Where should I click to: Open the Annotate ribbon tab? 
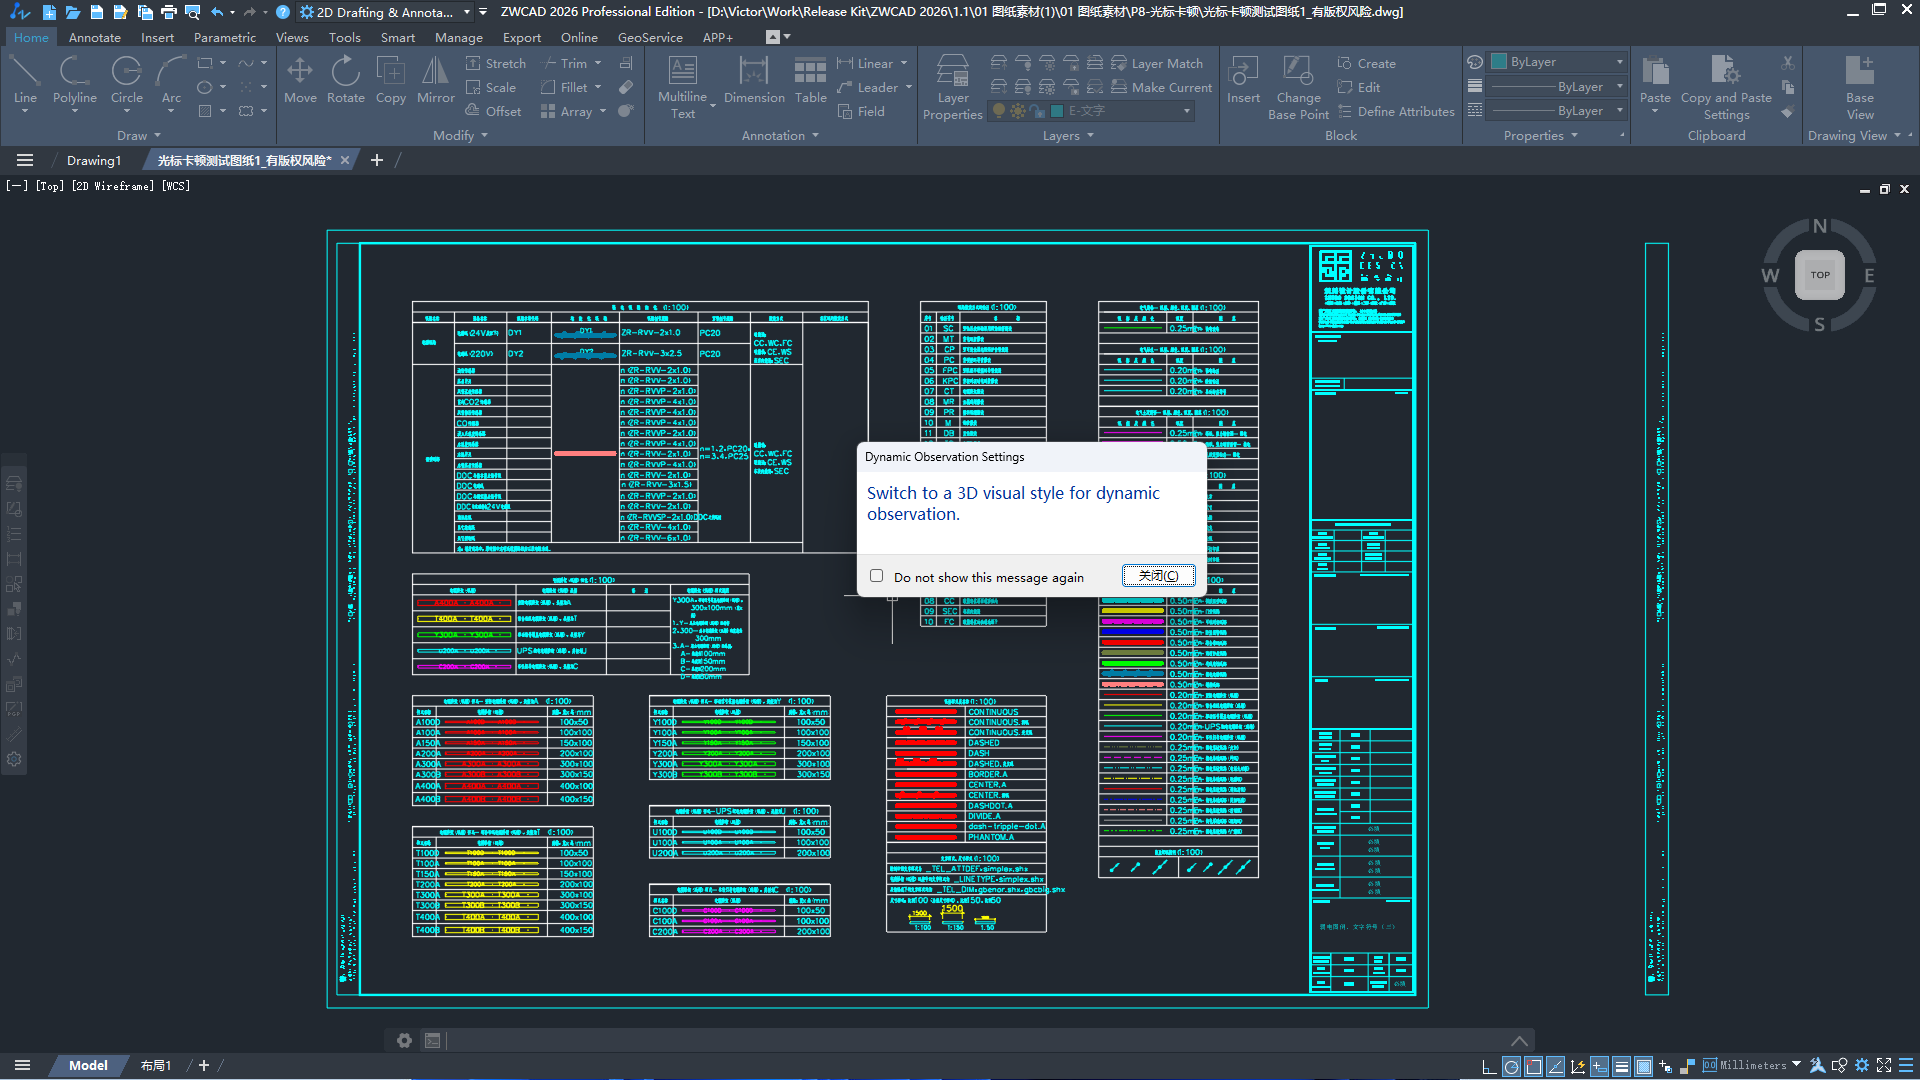[94, 37]
